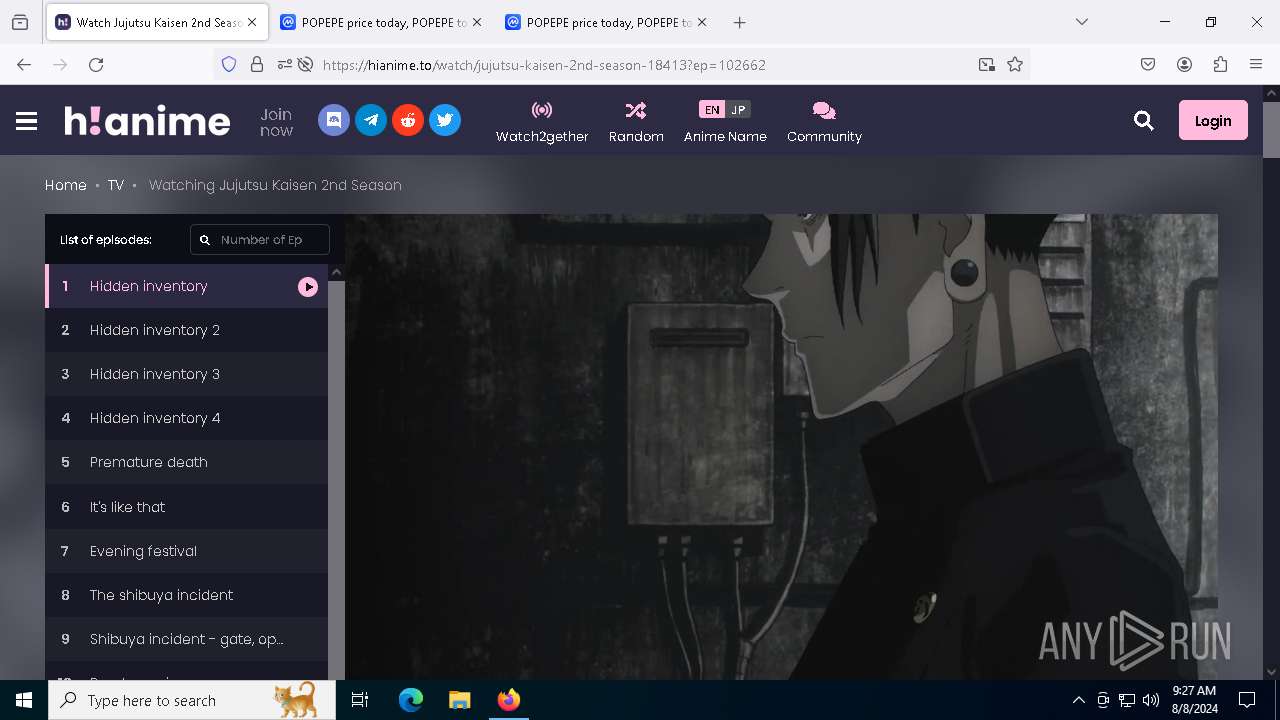Image resolution: width=1280 pixels, height=720 pixels.
Task: Click the page scrollbar down arrow
Action: 1271,672
